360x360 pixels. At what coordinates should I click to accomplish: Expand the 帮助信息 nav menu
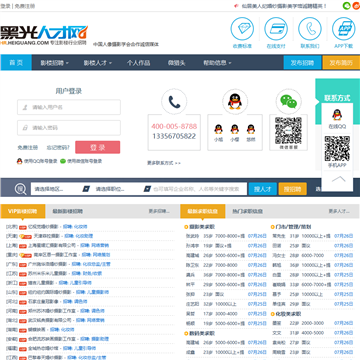point(217,63)
